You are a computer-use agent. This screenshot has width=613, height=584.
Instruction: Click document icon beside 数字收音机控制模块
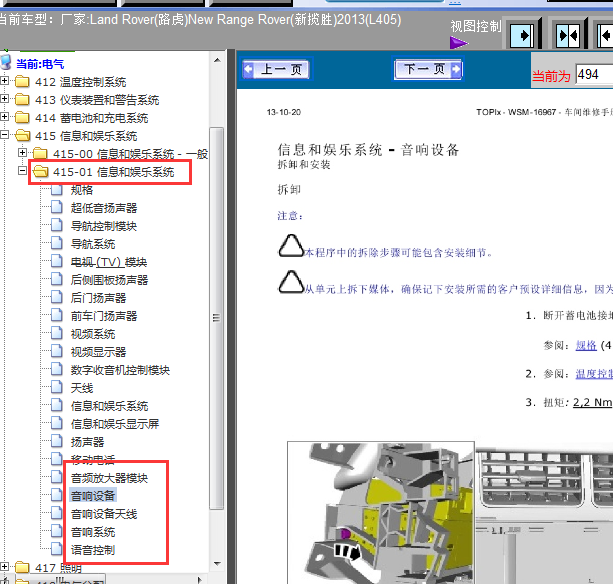point(57,368)
